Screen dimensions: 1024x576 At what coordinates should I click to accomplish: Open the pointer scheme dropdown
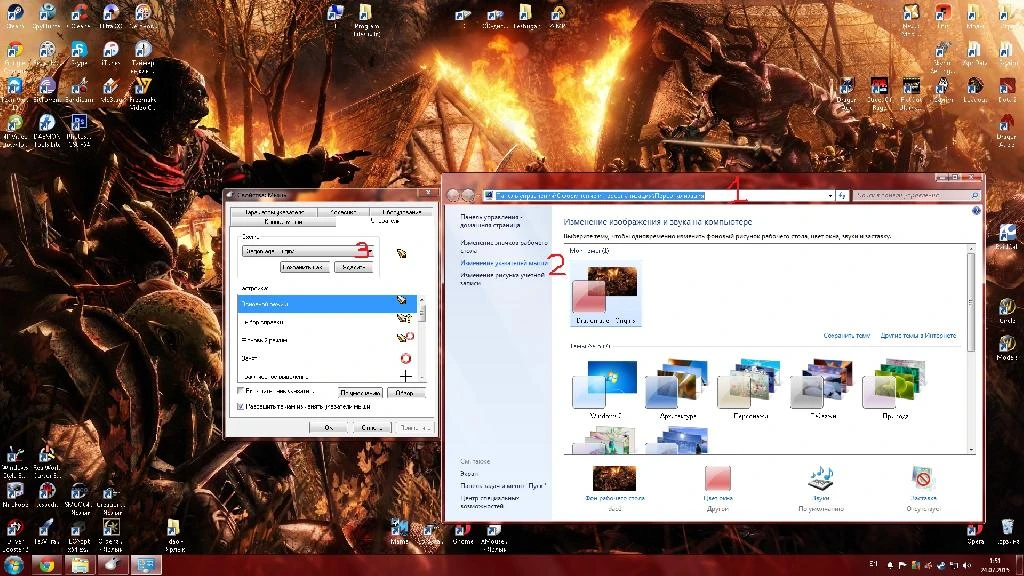click(x=368, y=252)
